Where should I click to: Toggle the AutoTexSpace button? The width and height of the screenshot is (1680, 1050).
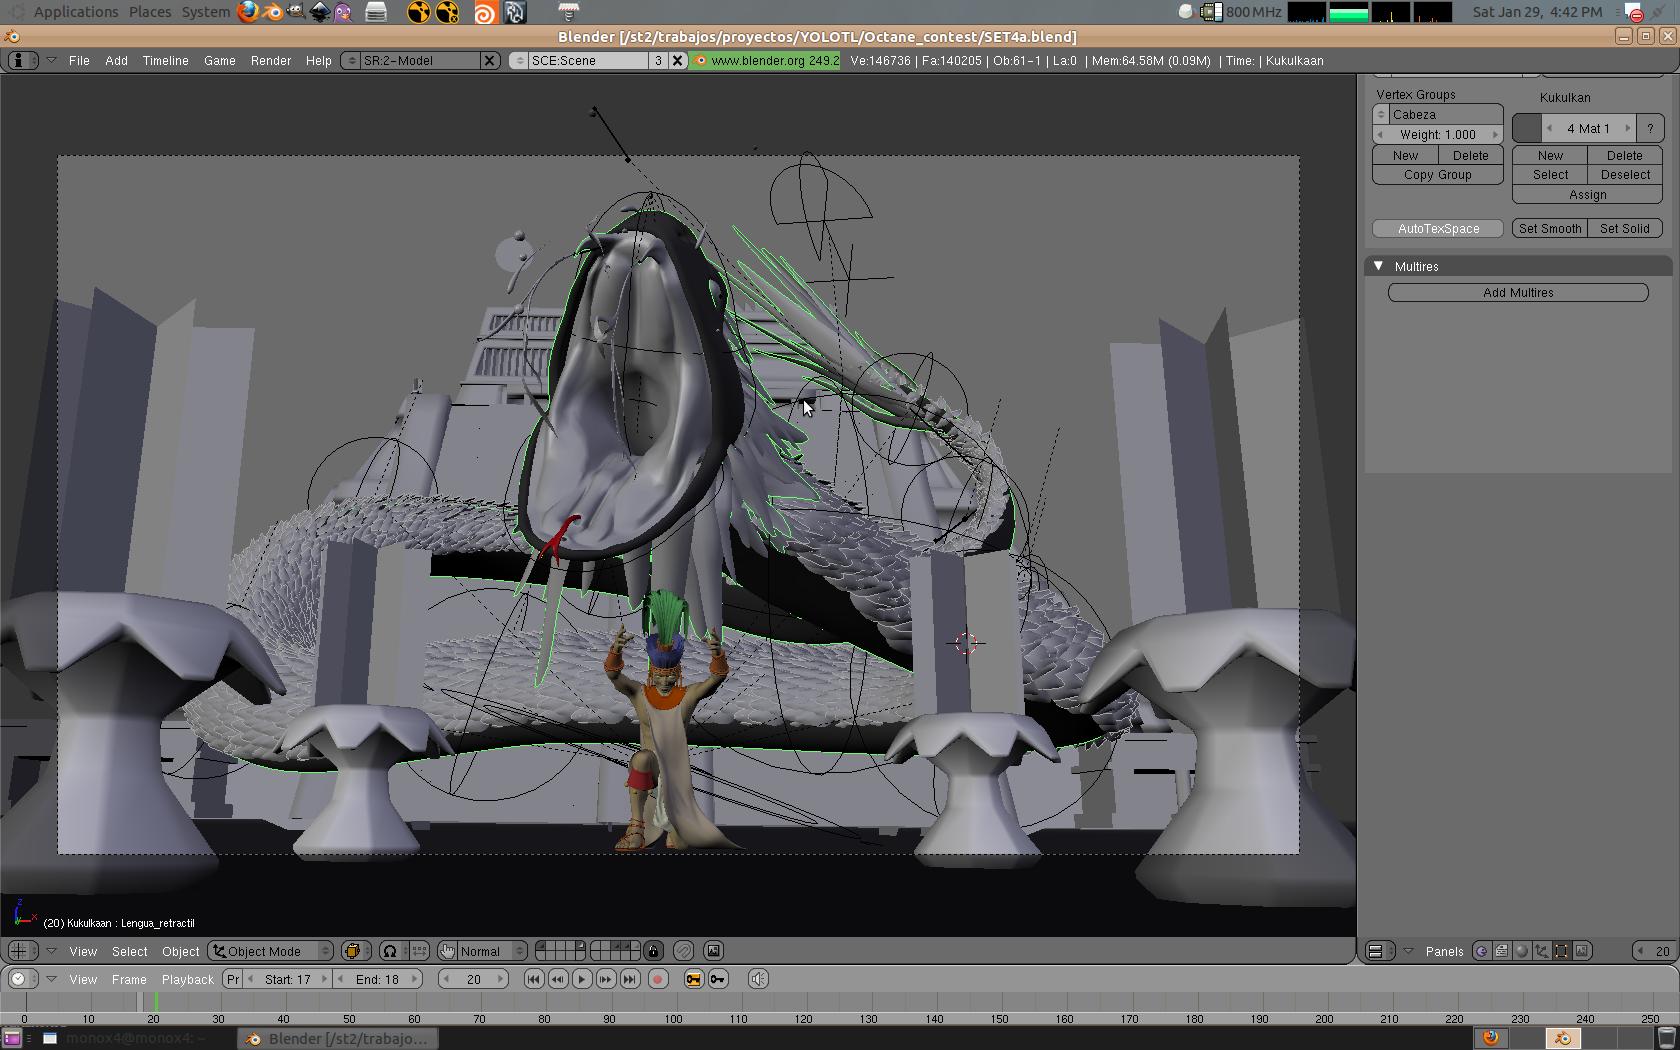pos(1437,229)
